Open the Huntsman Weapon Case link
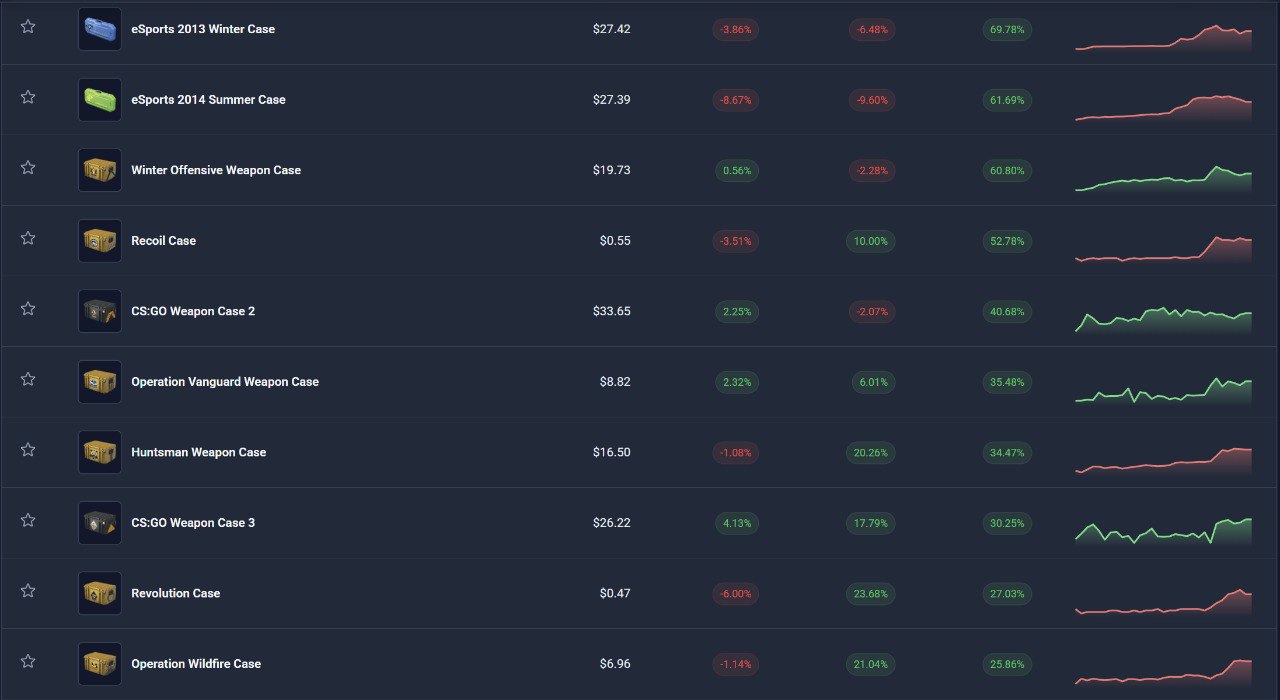1280x700 pixels. pos(198,453)
